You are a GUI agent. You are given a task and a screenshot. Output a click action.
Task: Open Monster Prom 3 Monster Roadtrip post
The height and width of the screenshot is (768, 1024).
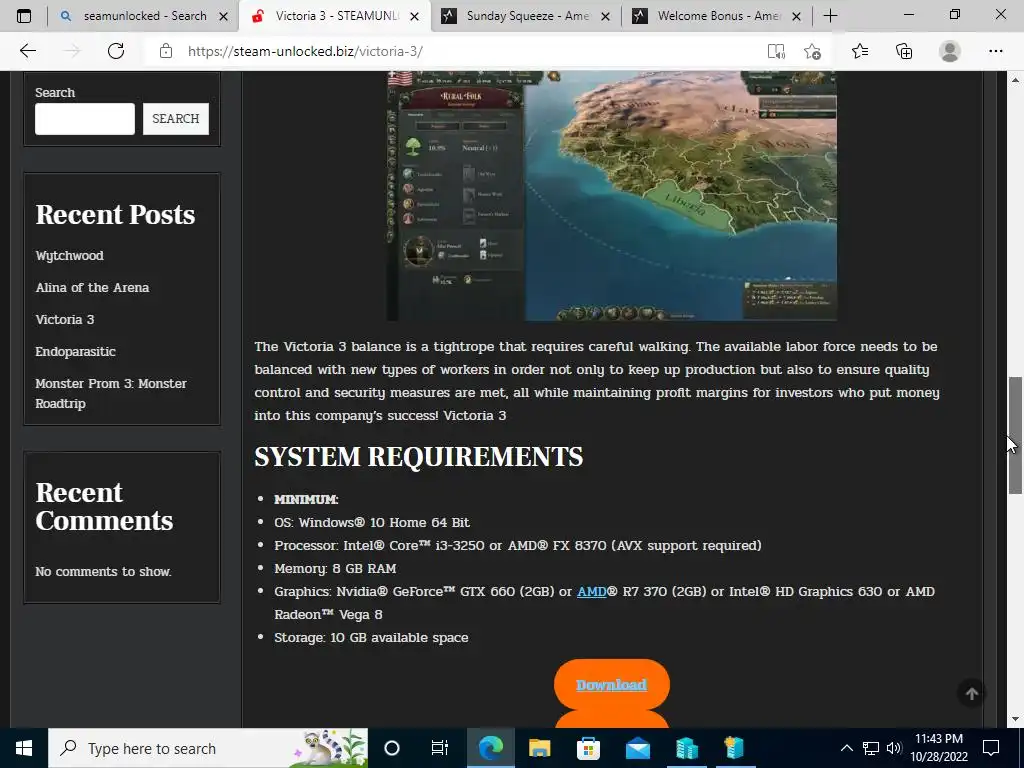(111, 393)
